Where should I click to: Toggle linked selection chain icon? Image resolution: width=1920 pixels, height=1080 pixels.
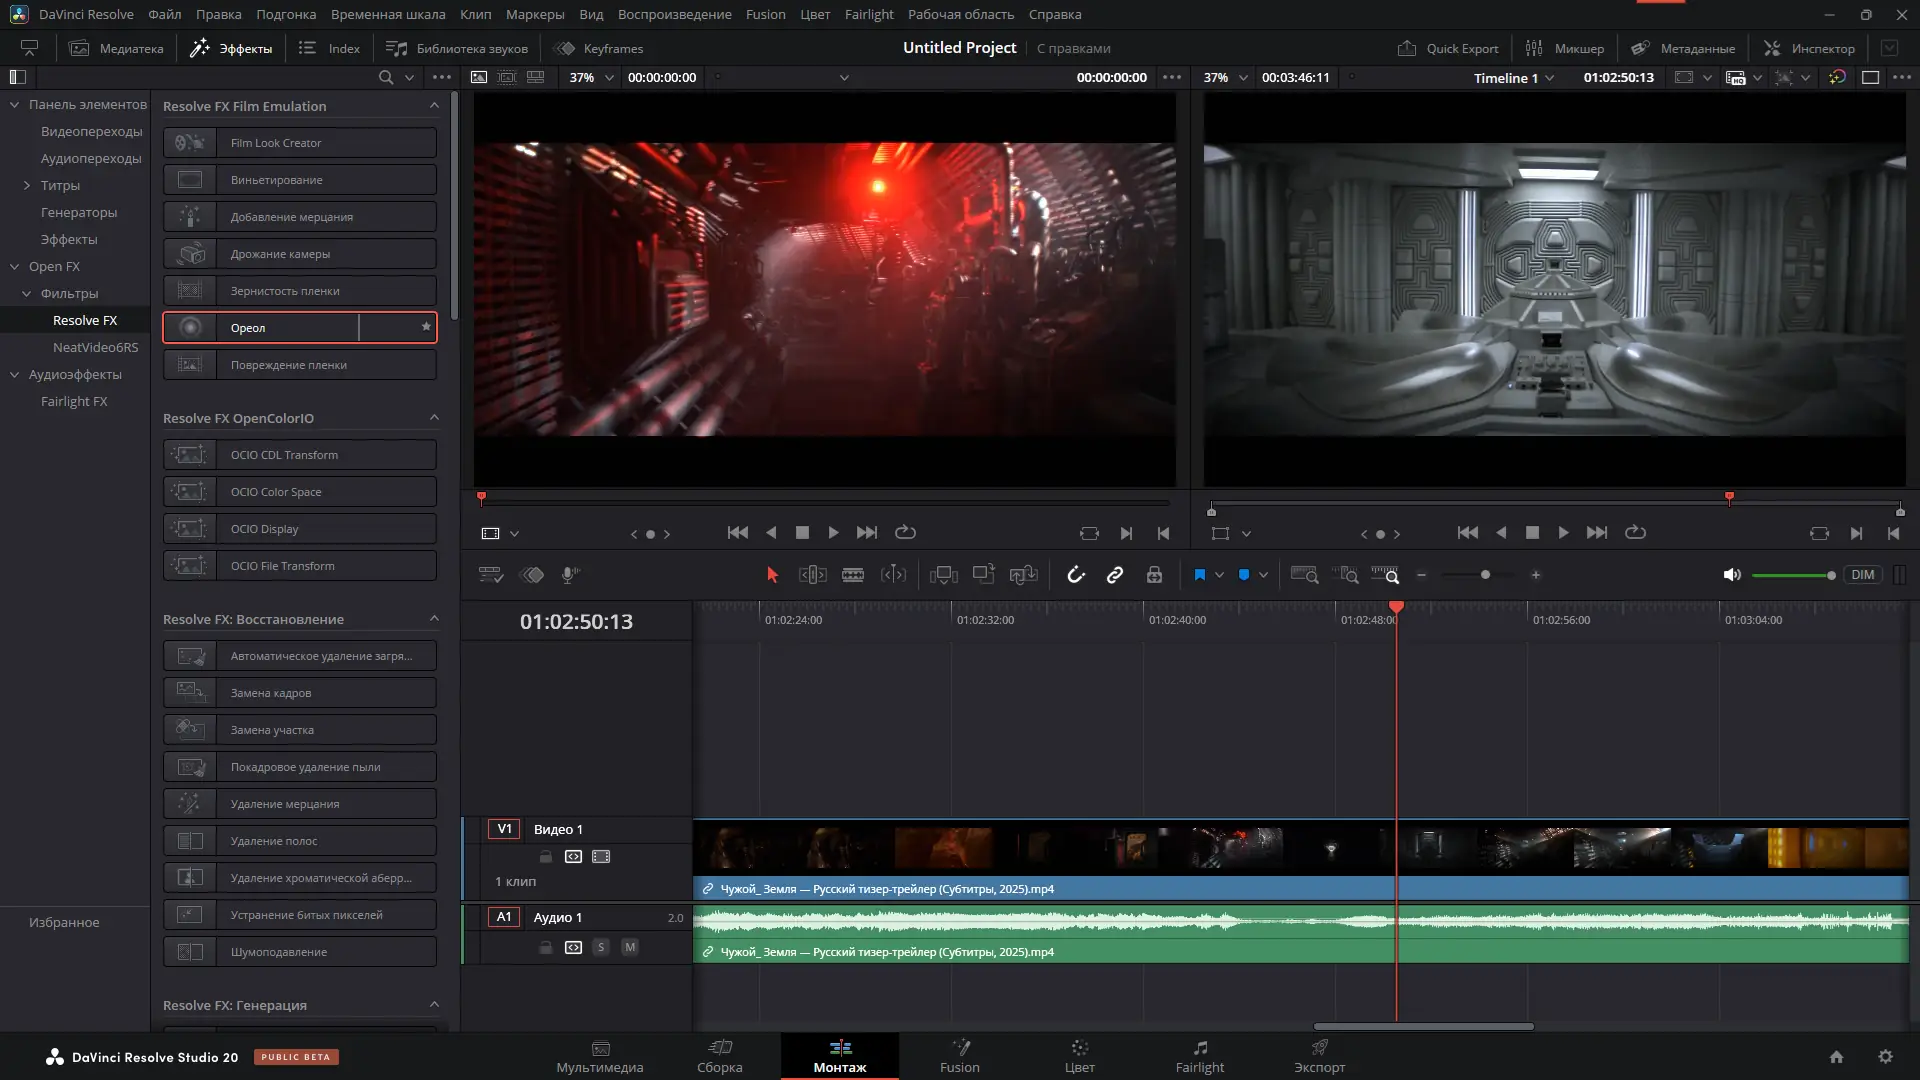click(1115, 575)
